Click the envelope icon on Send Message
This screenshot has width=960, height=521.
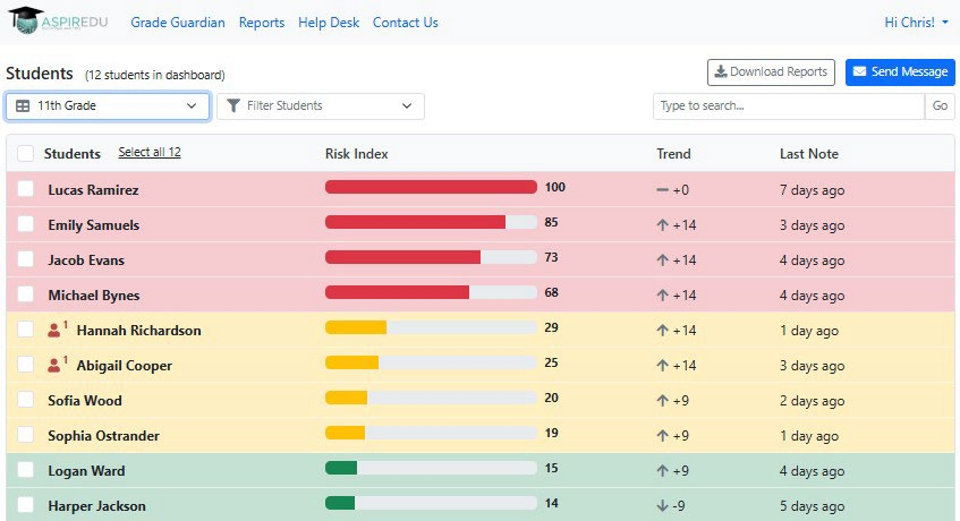tap(860, 72)
